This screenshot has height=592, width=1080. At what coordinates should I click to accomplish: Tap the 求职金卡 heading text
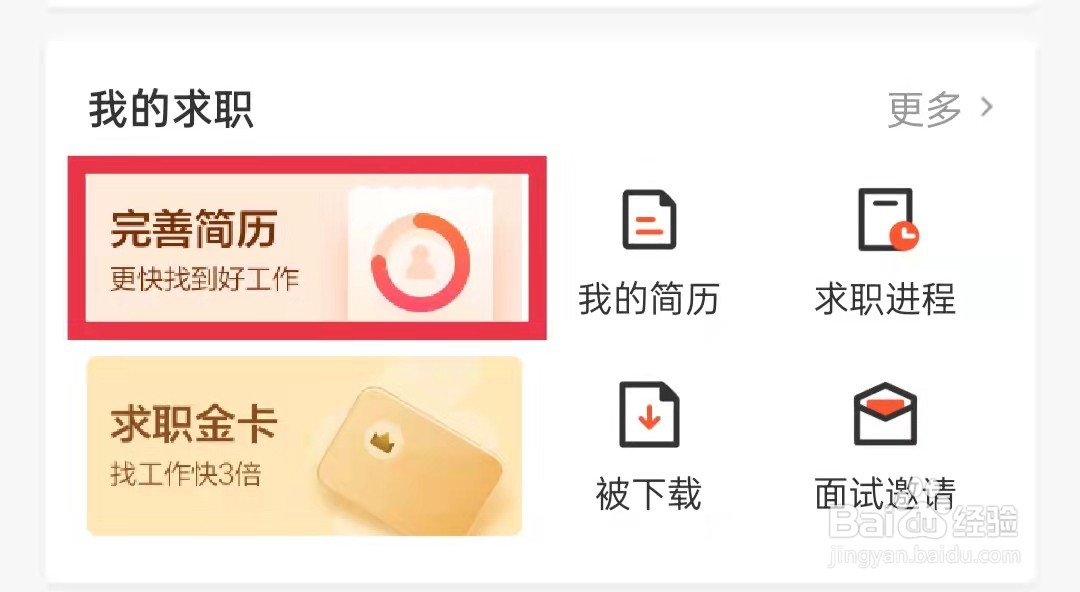194,424
